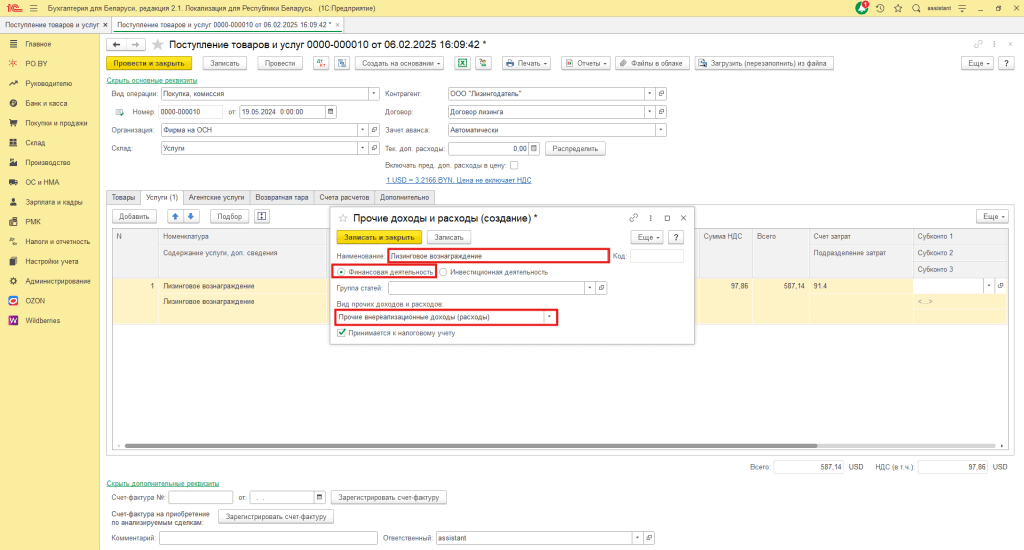1024x550 pixels.
Task: Open Склад section in sidebar
Action: tap(35, 142)
